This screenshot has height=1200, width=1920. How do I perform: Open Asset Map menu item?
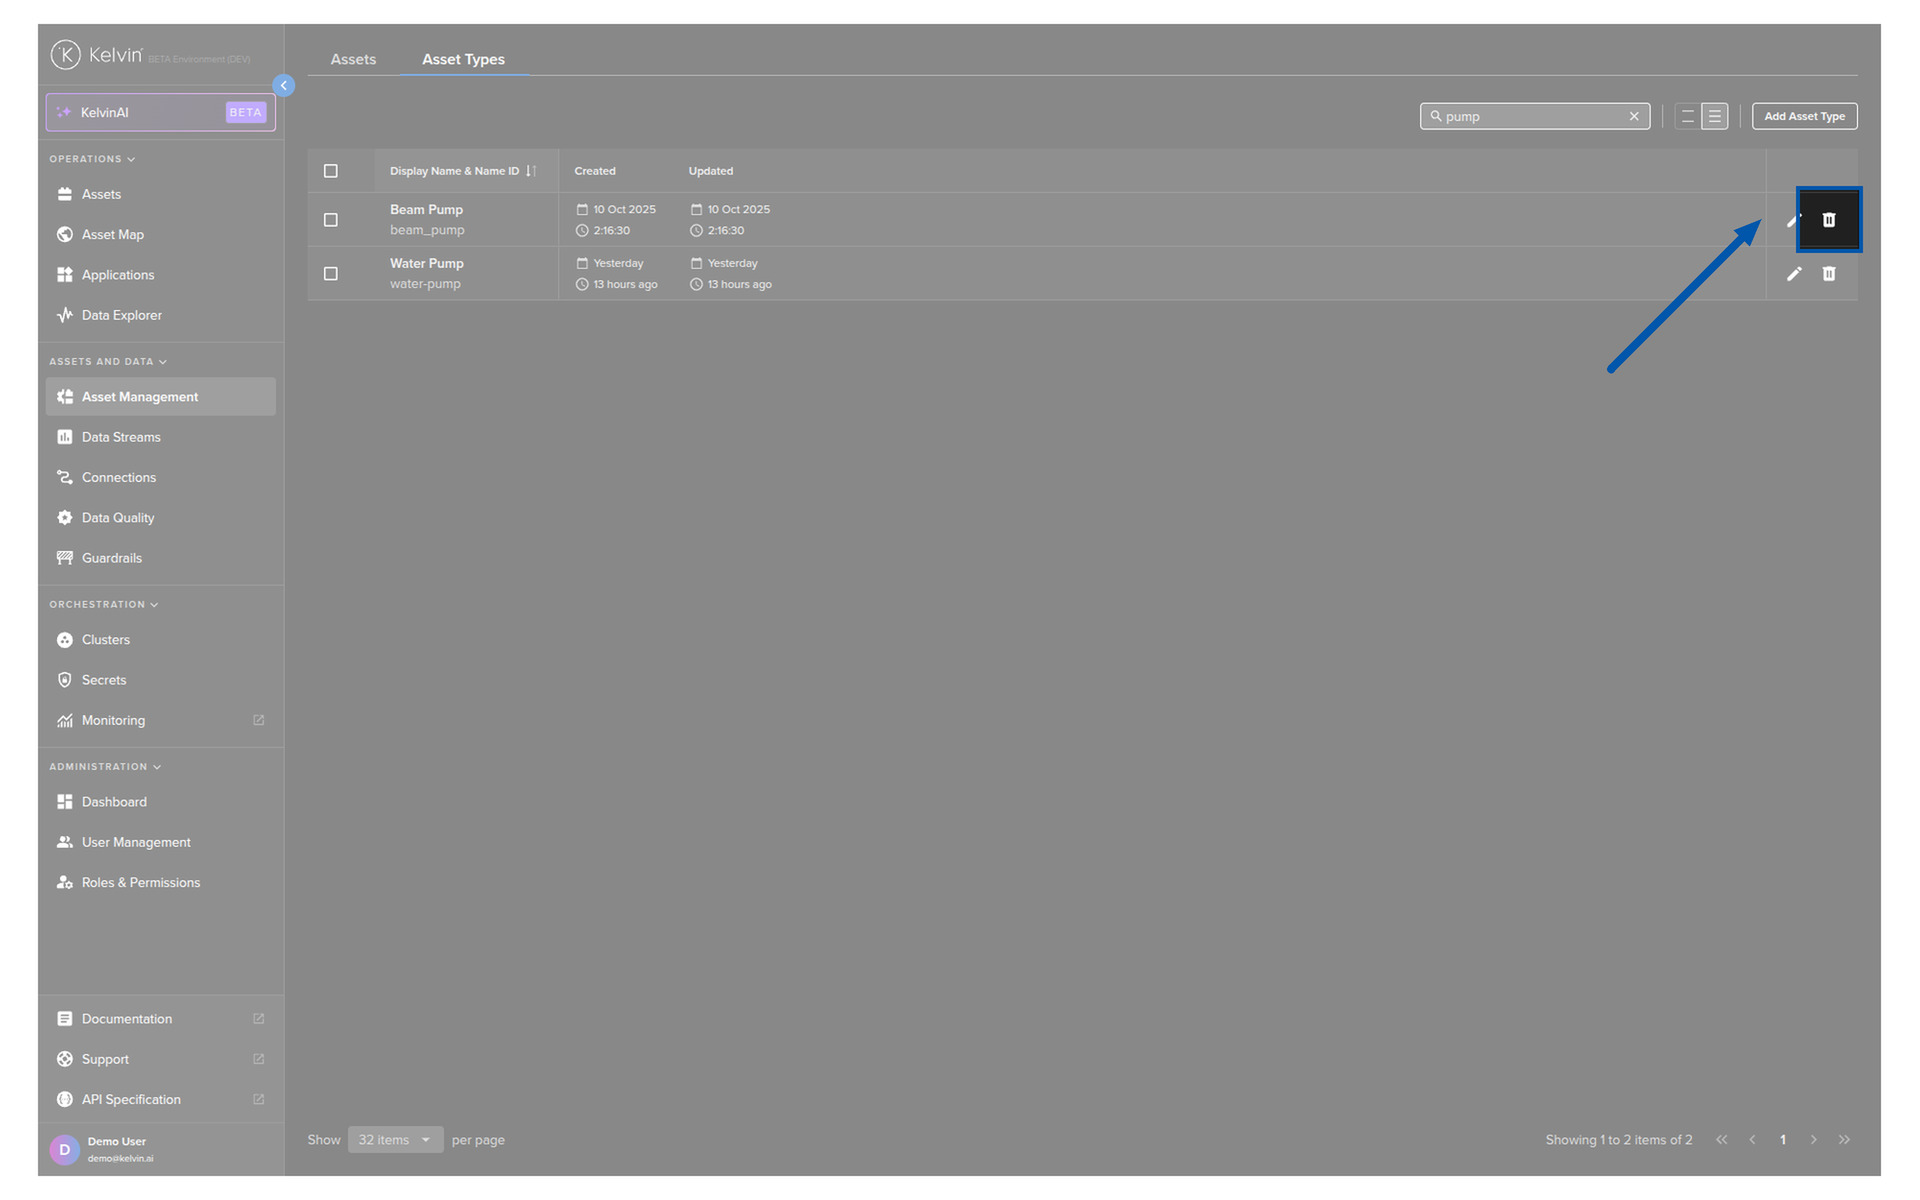pyautogui.click(x=112, y=235)
